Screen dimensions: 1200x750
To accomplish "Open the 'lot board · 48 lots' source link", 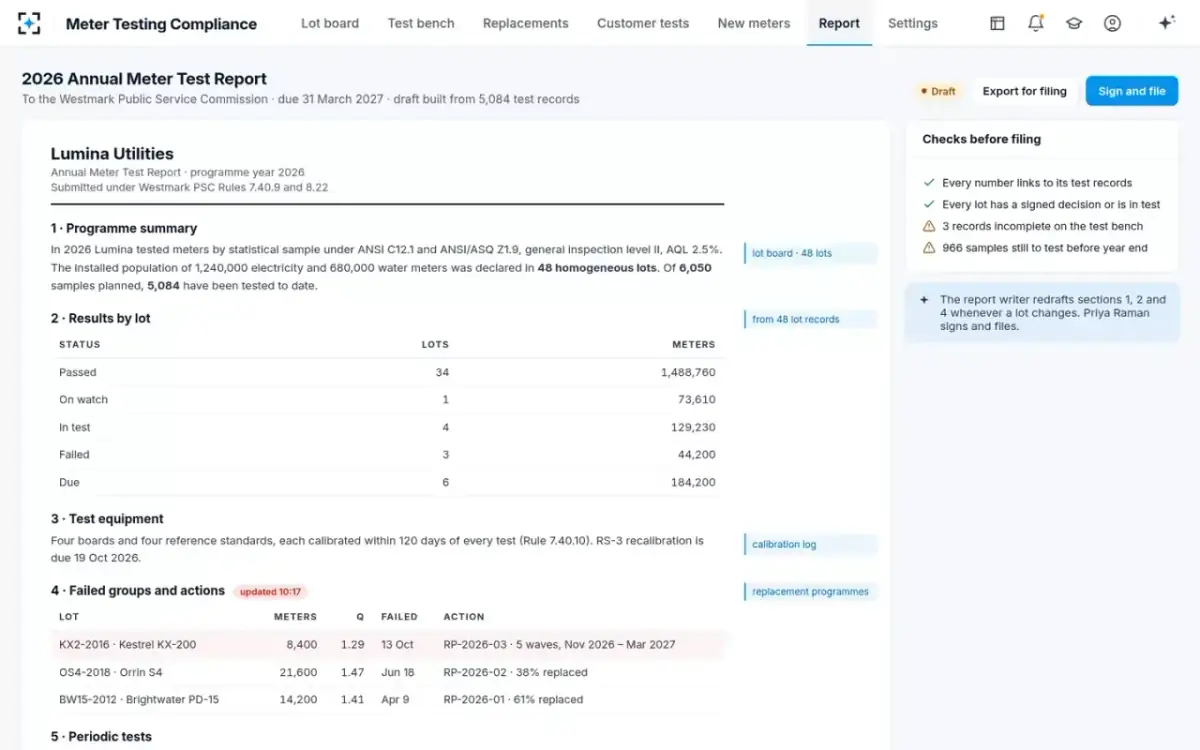I will click(810, 253).
